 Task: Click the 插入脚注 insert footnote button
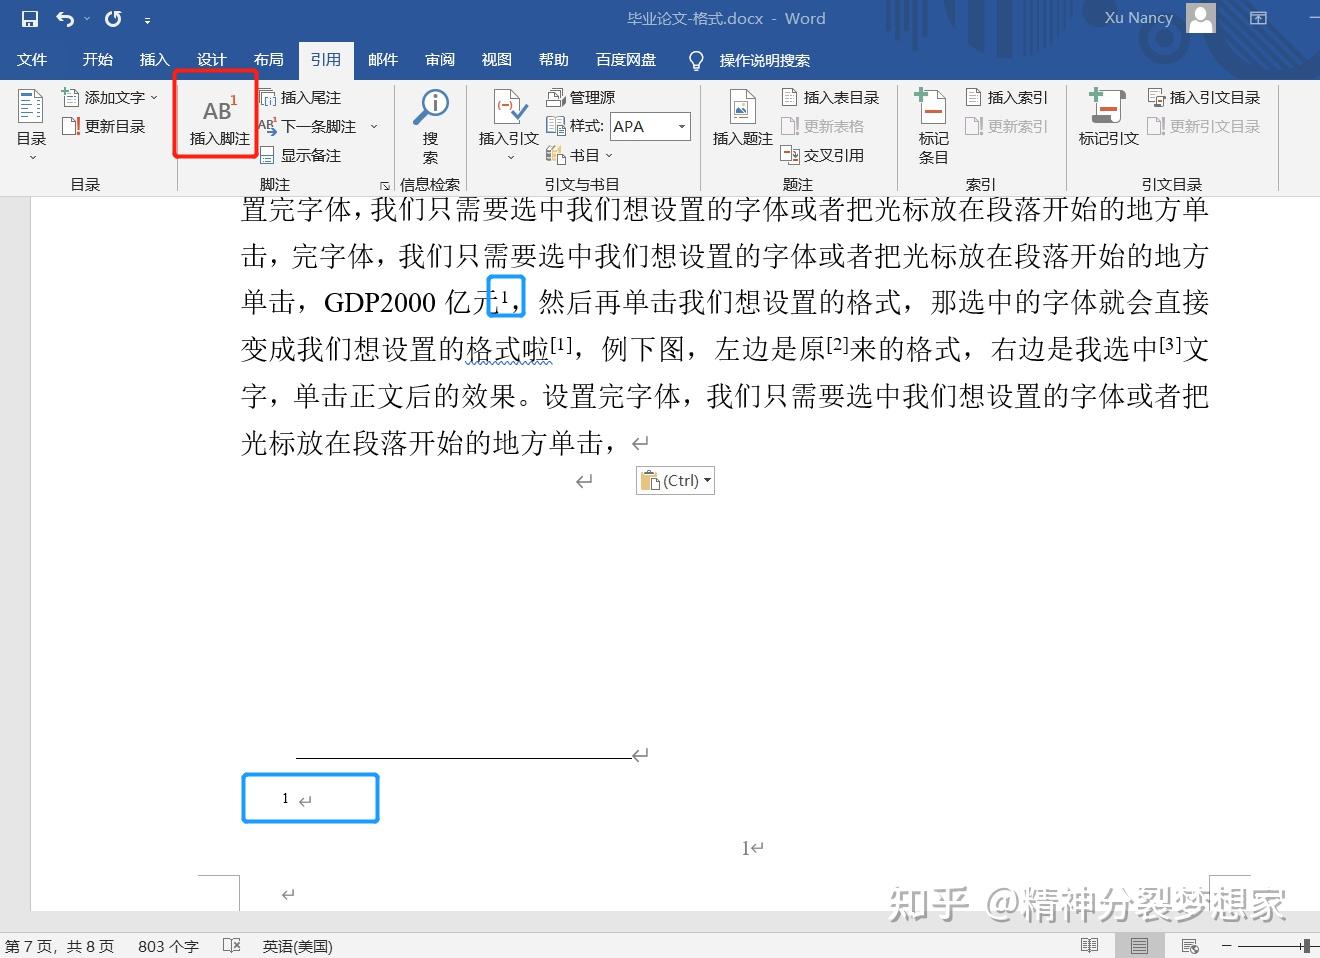220,122
